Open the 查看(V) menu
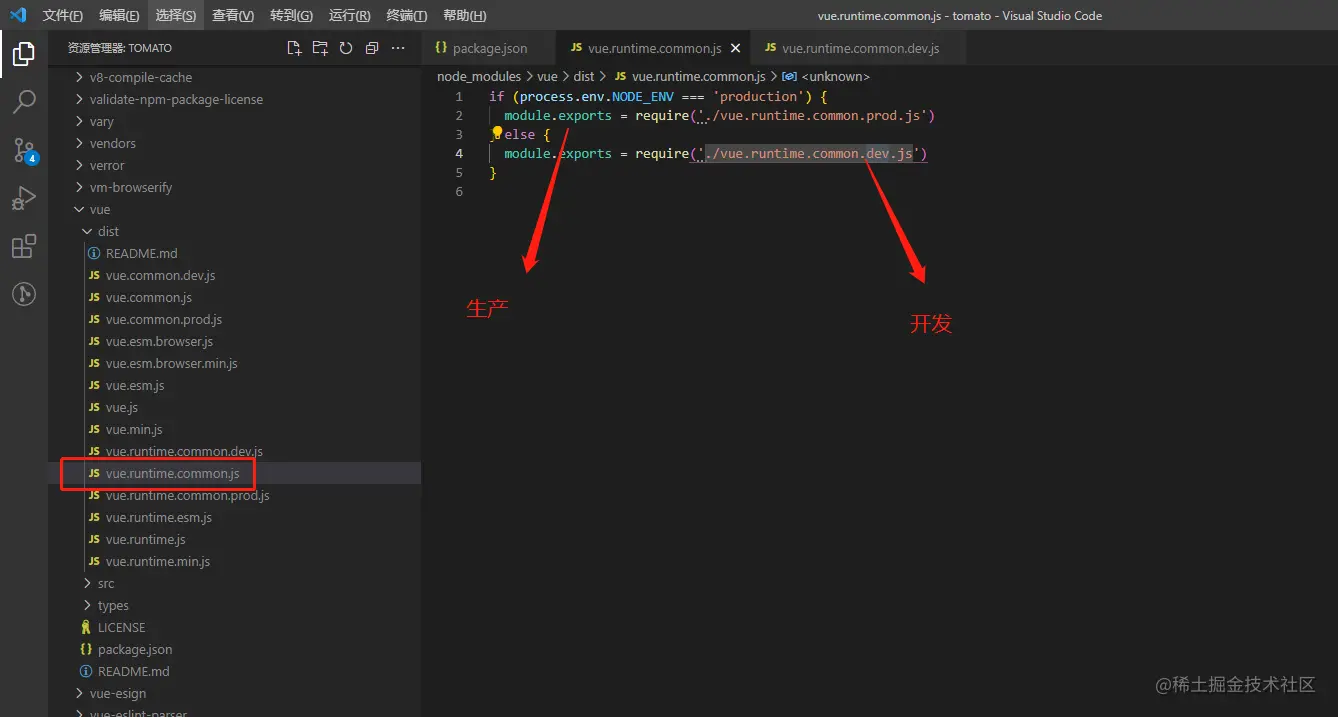The width and height of the screenshot is (1338, 717). 233,15
